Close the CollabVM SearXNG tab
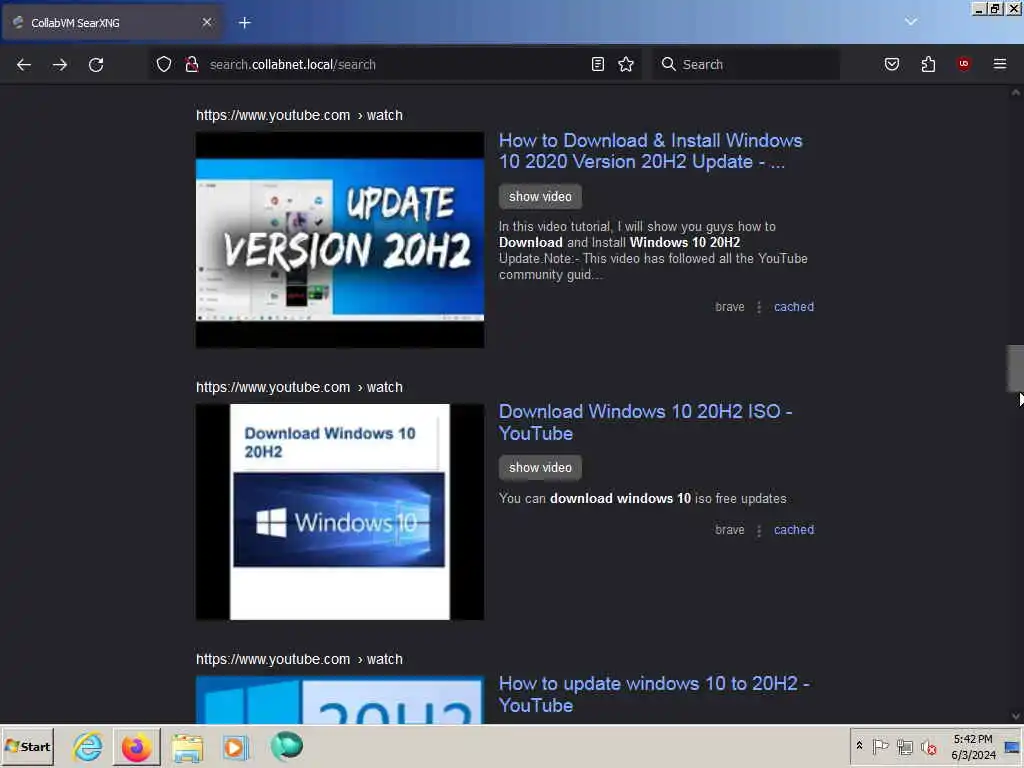This screenshot has height=768, width=1024. pos(206,22)
